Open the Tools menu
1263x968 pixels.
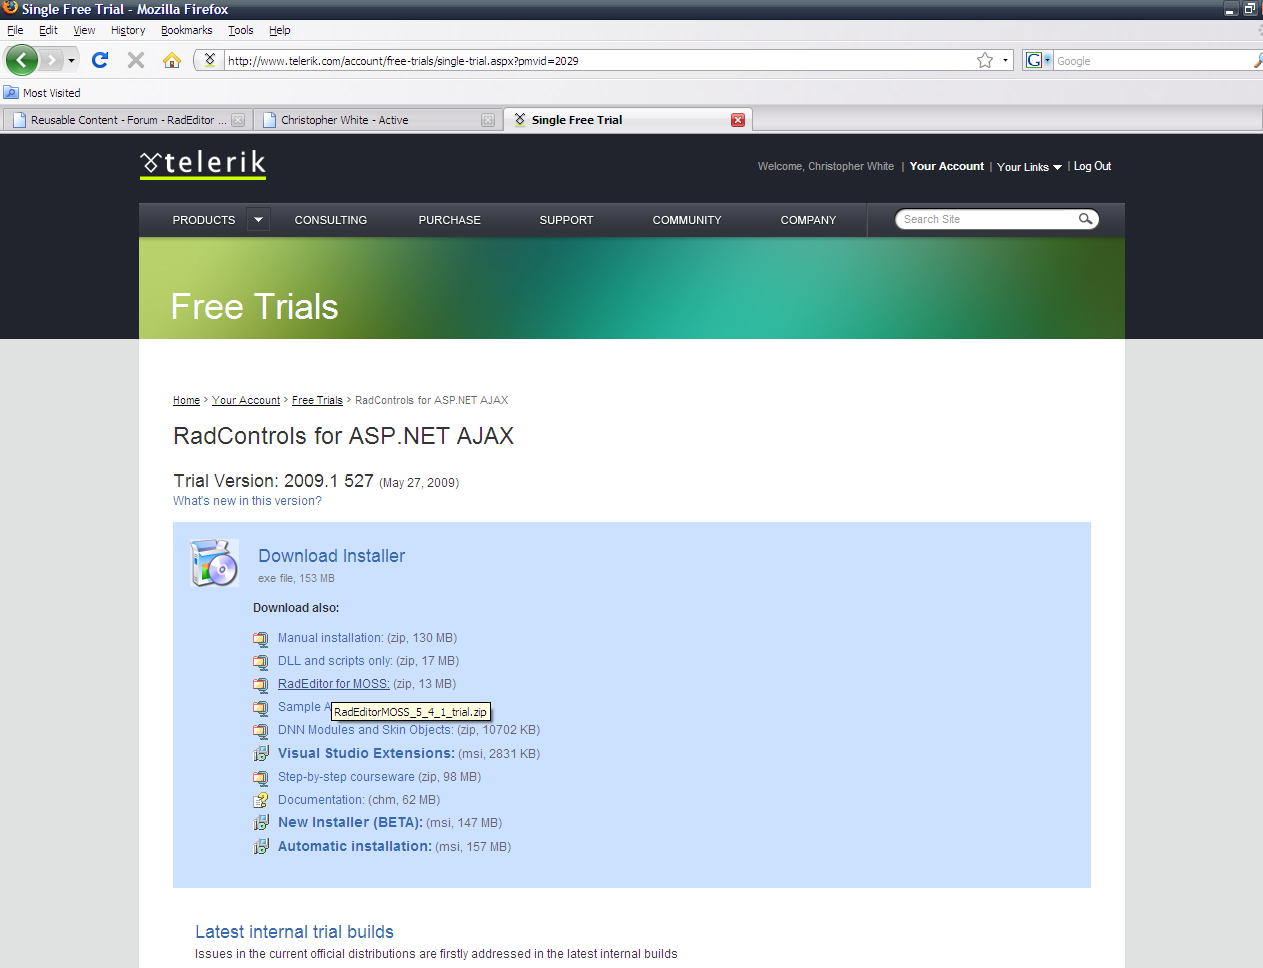point(241,30)
